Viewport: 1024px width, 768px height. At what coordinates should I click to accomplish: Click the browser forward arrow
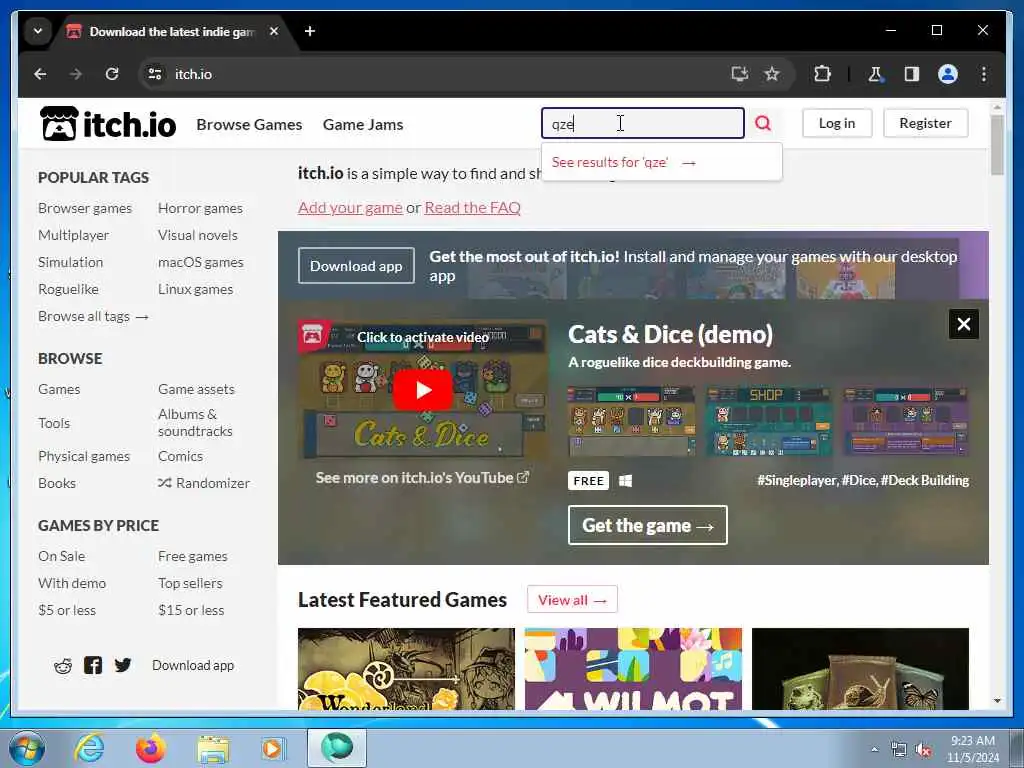[76, 74]
